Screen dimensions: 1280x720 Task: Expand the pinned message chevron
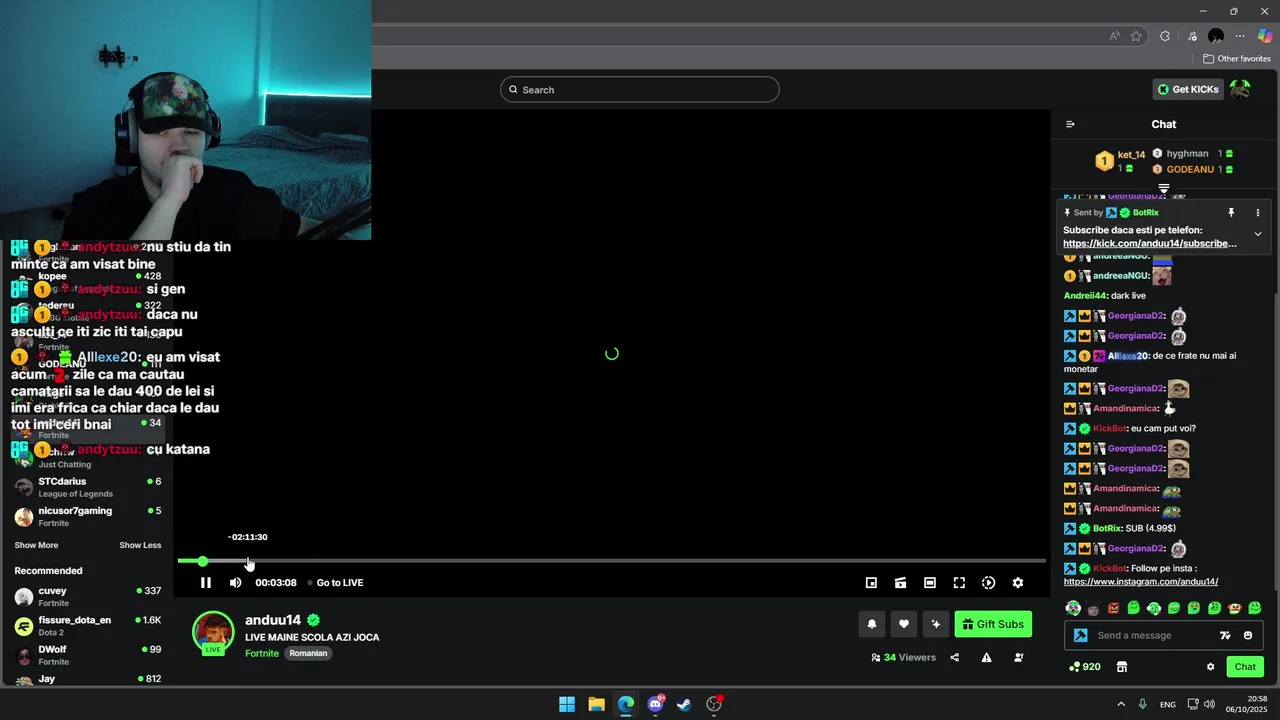1258,234
